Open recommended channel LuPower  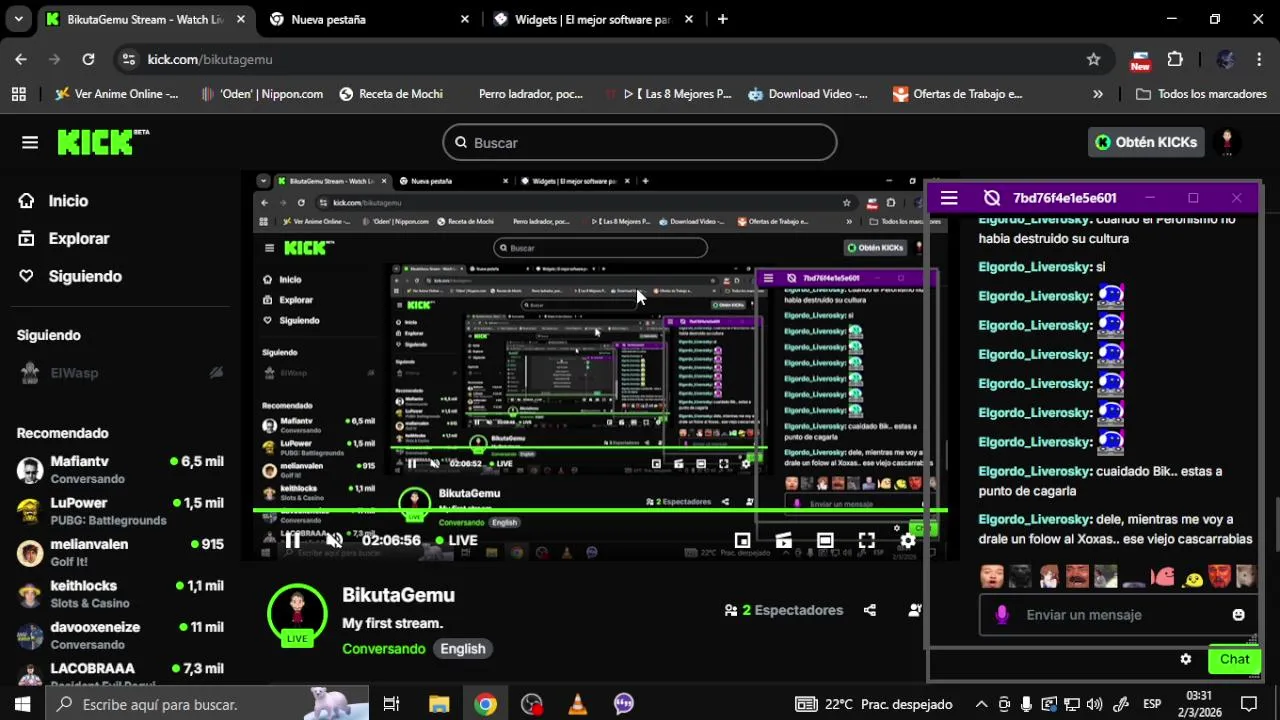coord(120,511)
